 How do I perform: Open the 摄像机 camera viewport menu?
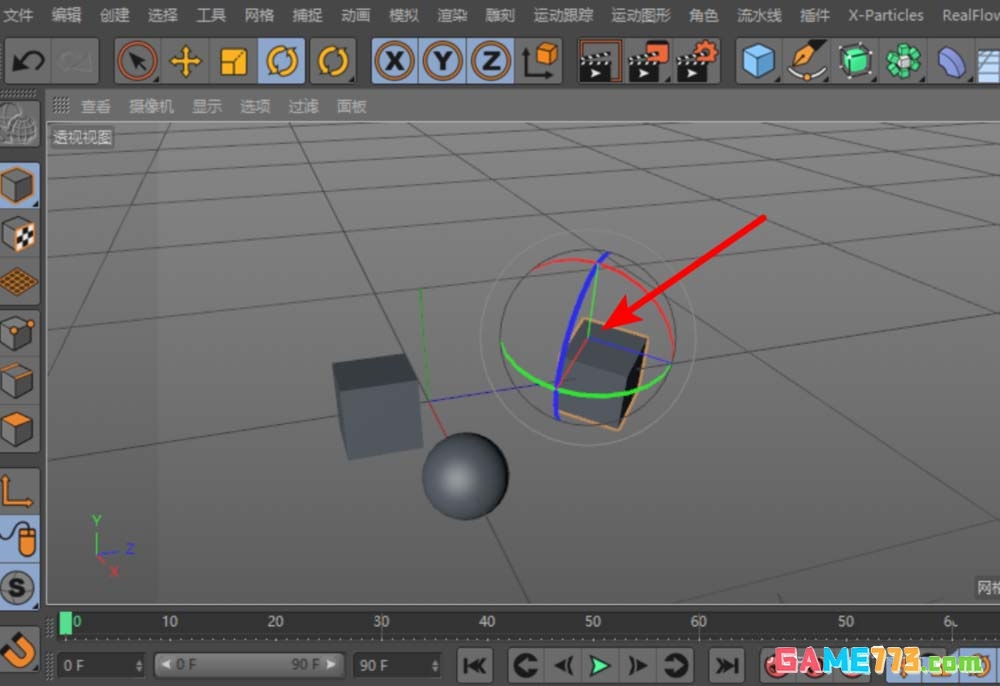pos(151,107)
